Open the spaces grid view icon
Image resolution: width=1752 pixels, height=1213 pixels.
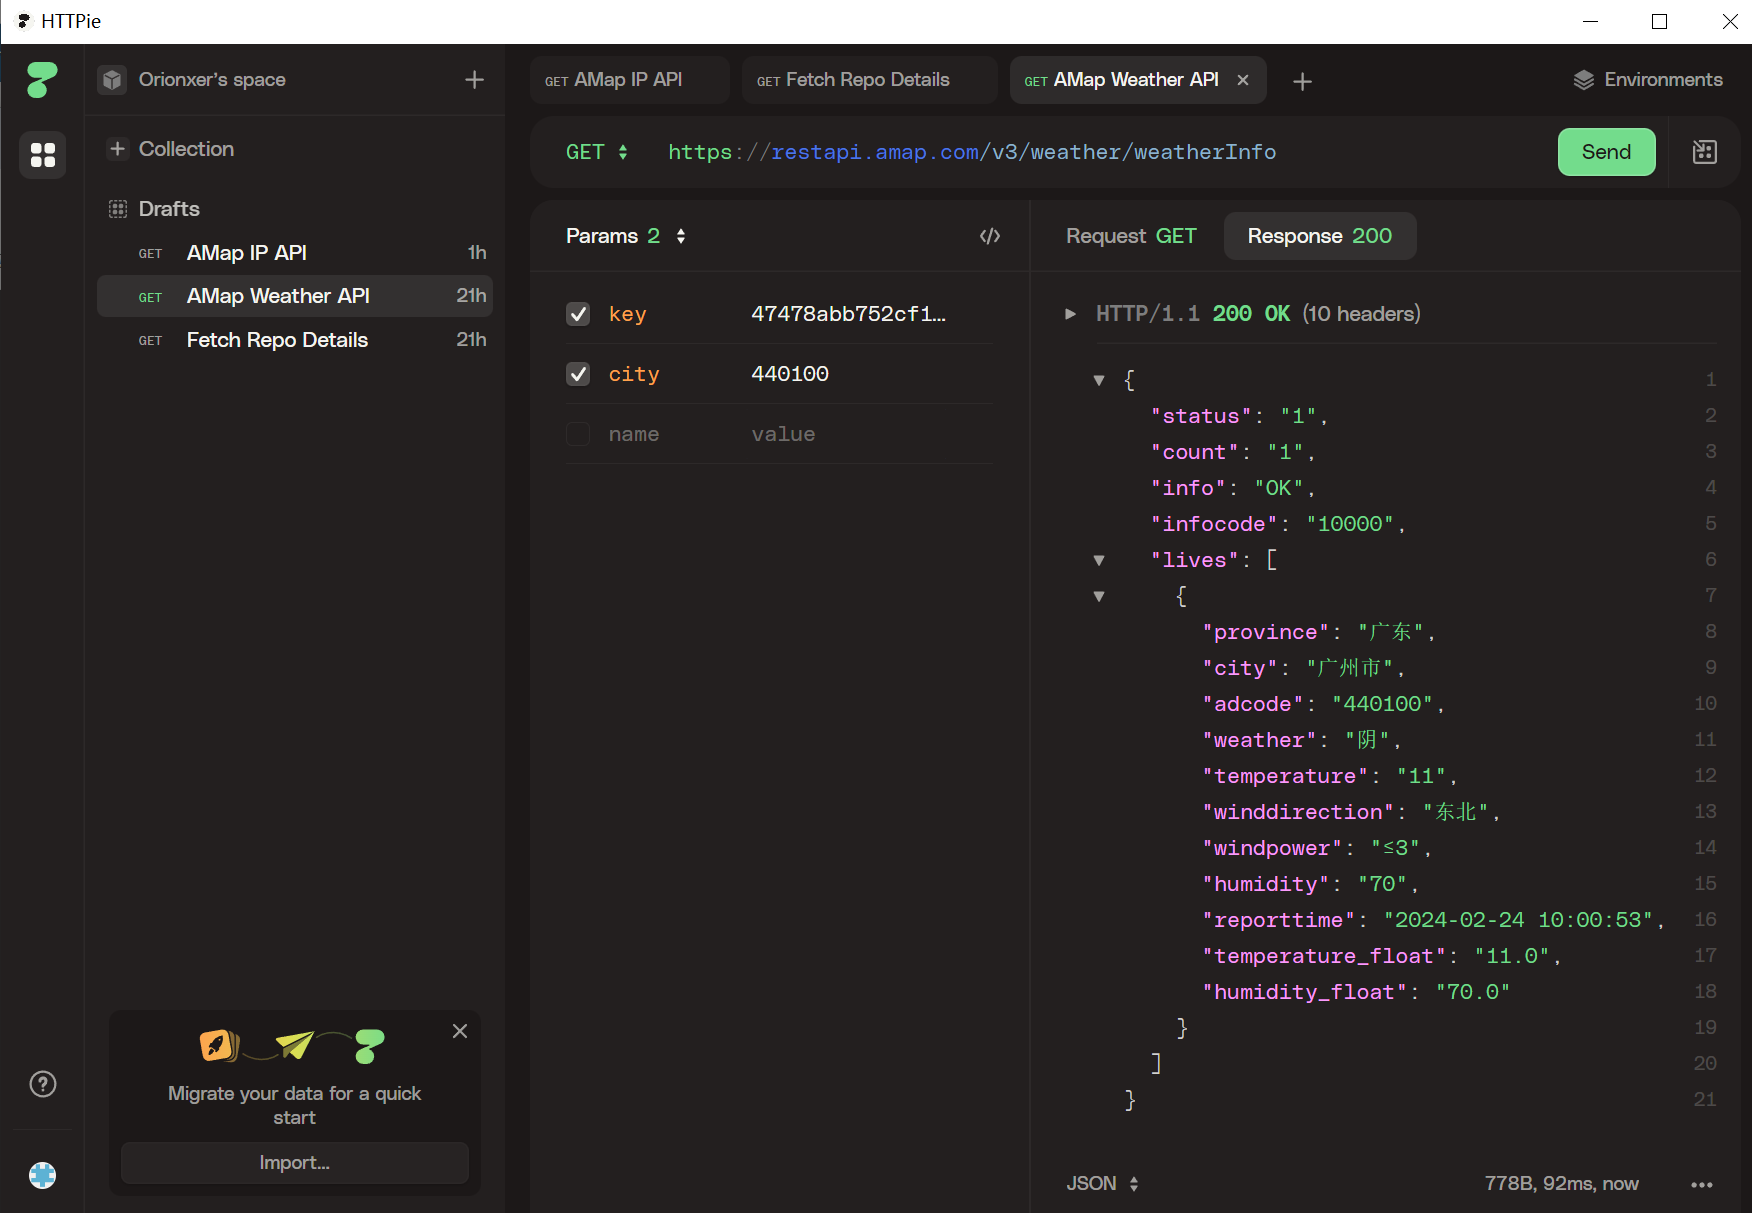click(42, 155)
